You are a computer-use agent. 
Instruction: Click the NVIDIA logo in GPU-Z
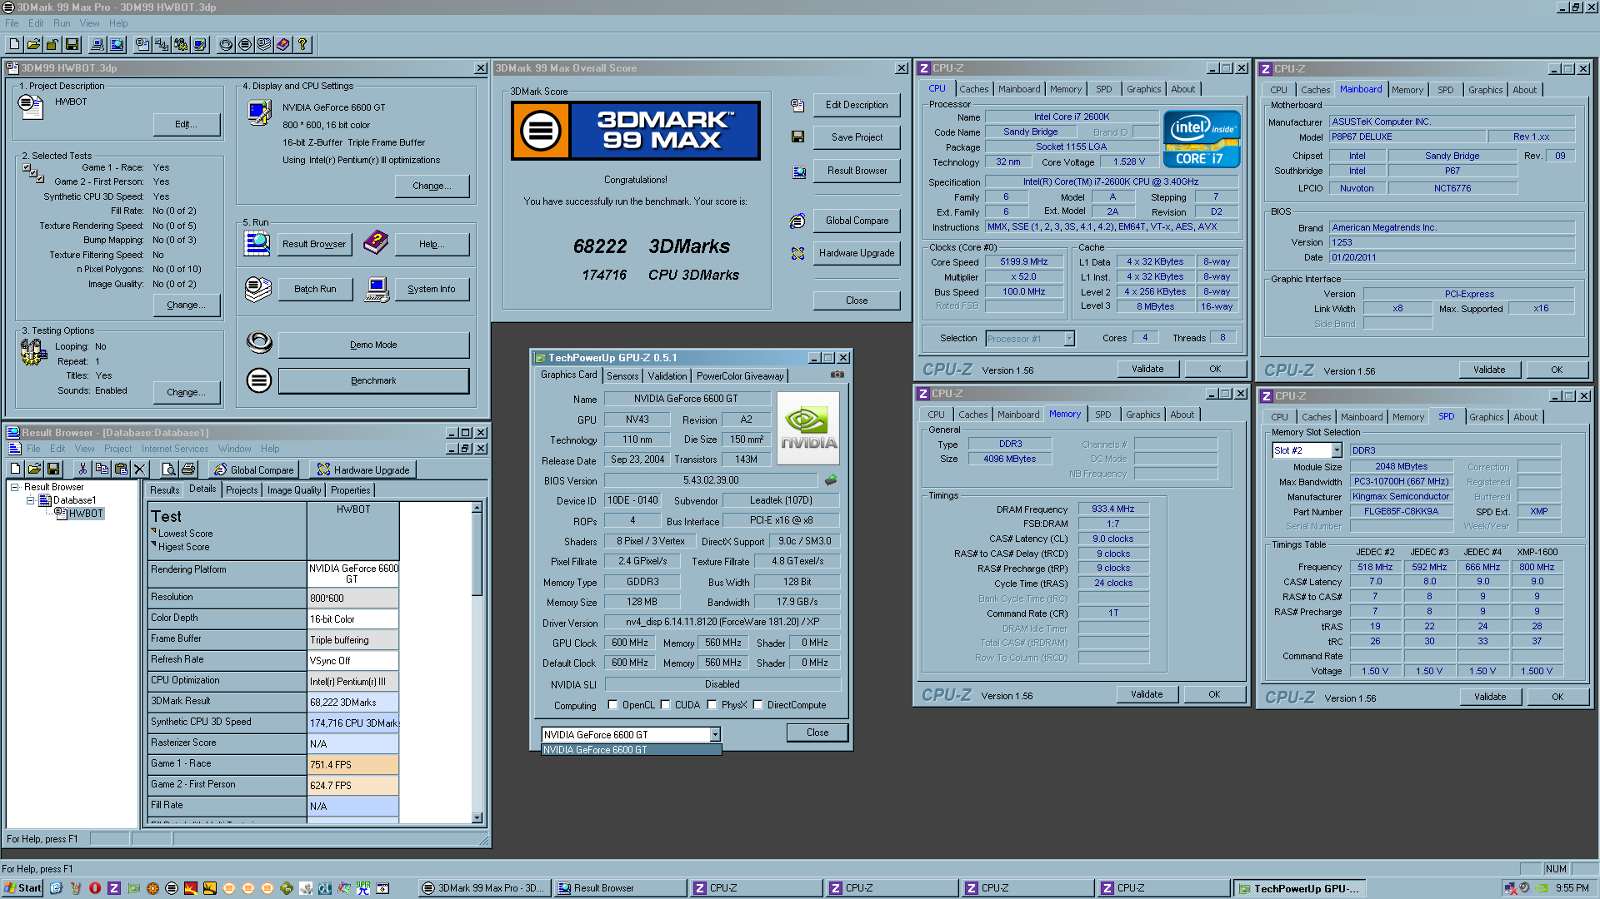click(x=808, y=428)
